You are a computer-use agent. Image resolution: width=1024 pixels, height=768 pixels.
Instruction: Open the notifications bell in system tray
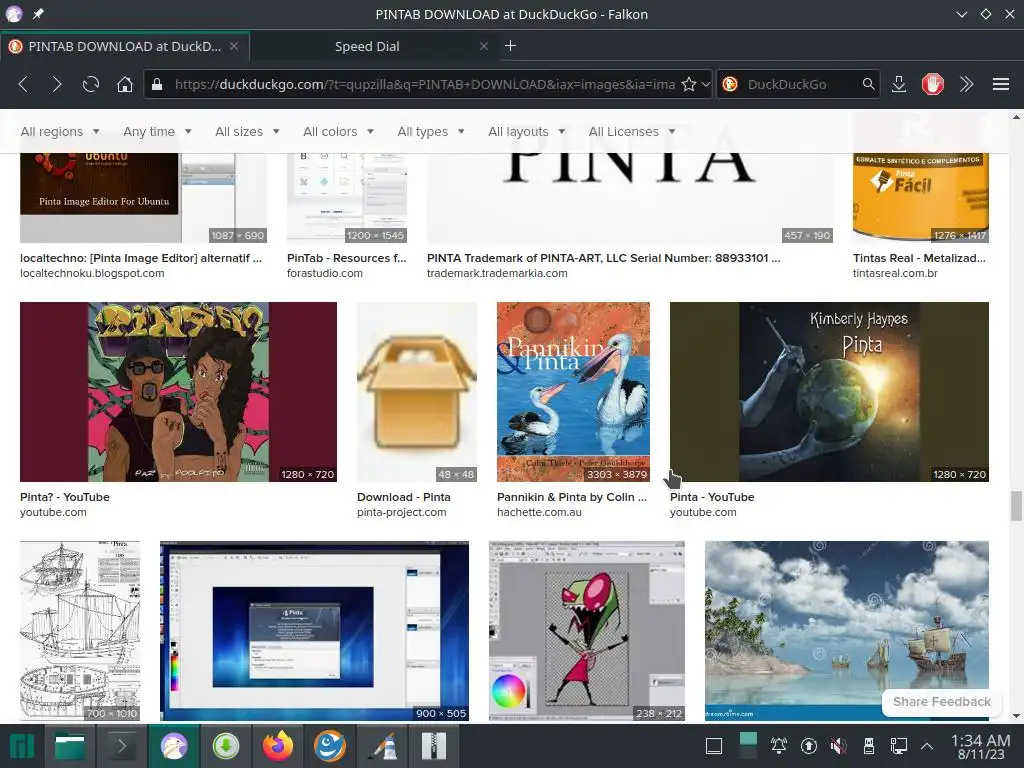click(x=778, y=745)
